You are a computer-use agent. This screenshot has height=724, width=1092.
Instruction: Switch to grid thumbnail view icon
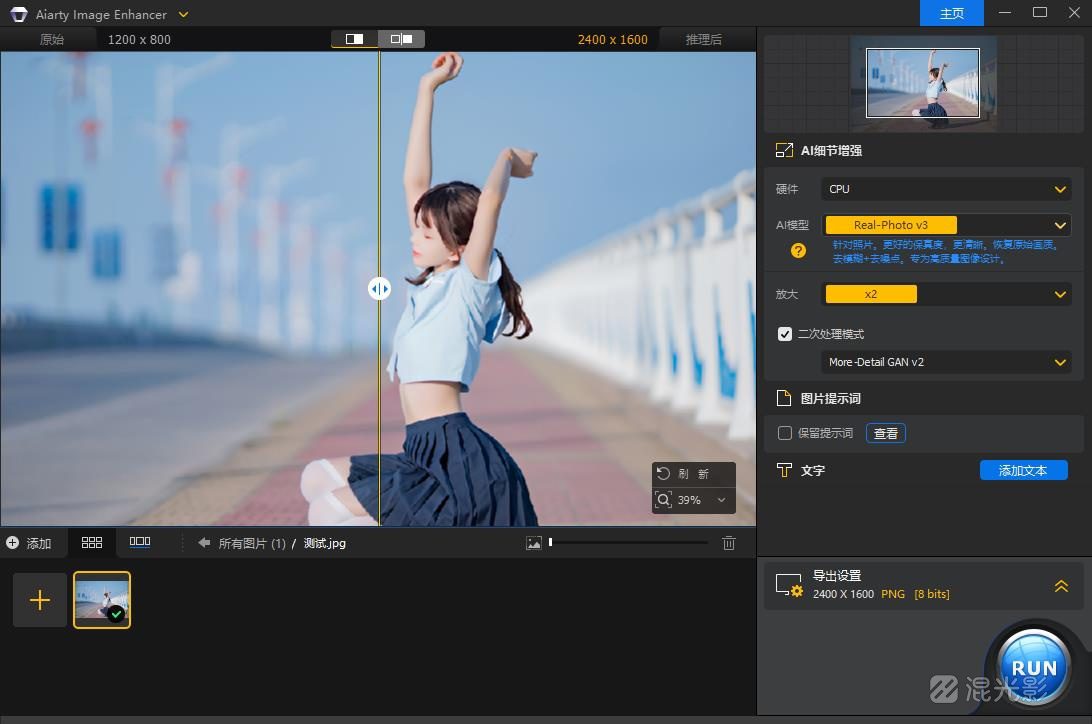(x=92, y=542)
